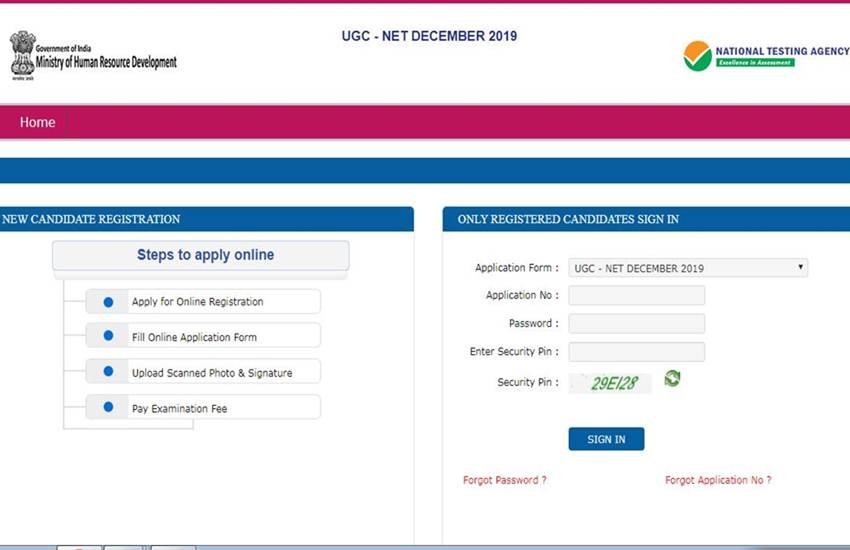Viewport: 850px width, 550px height.
Task: Click the UGC - NET DECEMBER 2019 page title
Action: click(429, 37)
